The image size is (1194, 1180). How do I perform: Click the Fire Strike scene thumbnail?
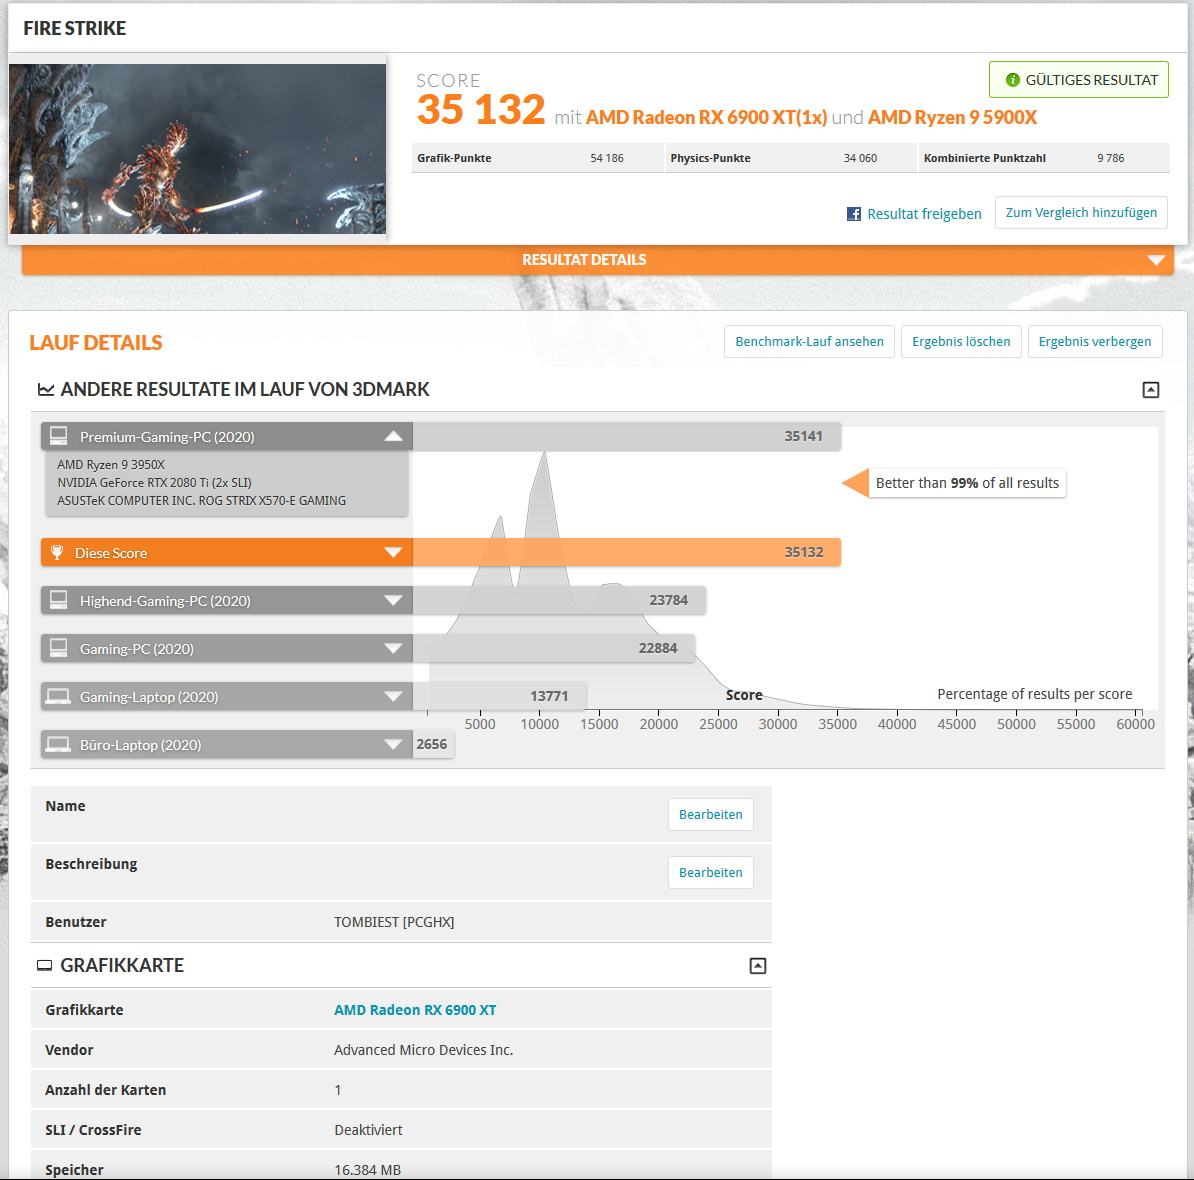click(198, 149)
